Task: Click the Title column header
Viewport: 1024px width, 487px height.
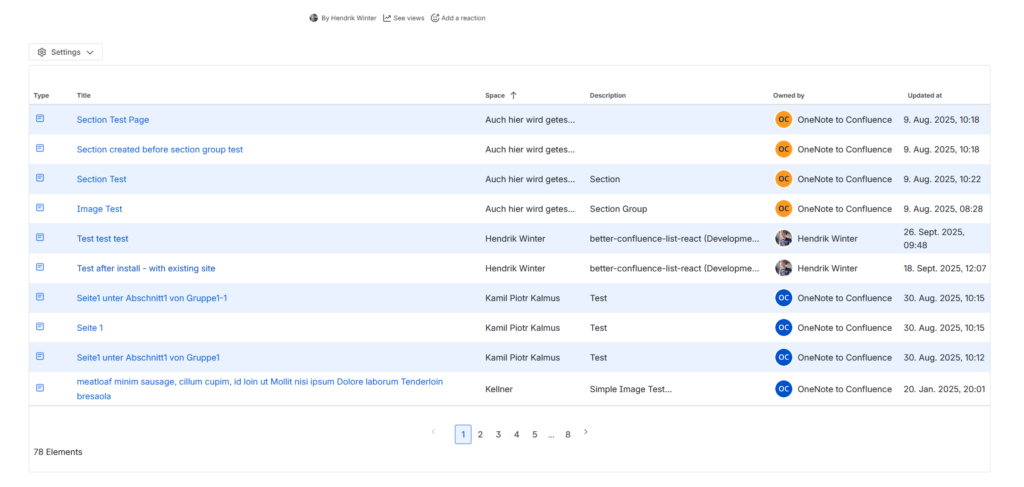Action: click(84, 96)
